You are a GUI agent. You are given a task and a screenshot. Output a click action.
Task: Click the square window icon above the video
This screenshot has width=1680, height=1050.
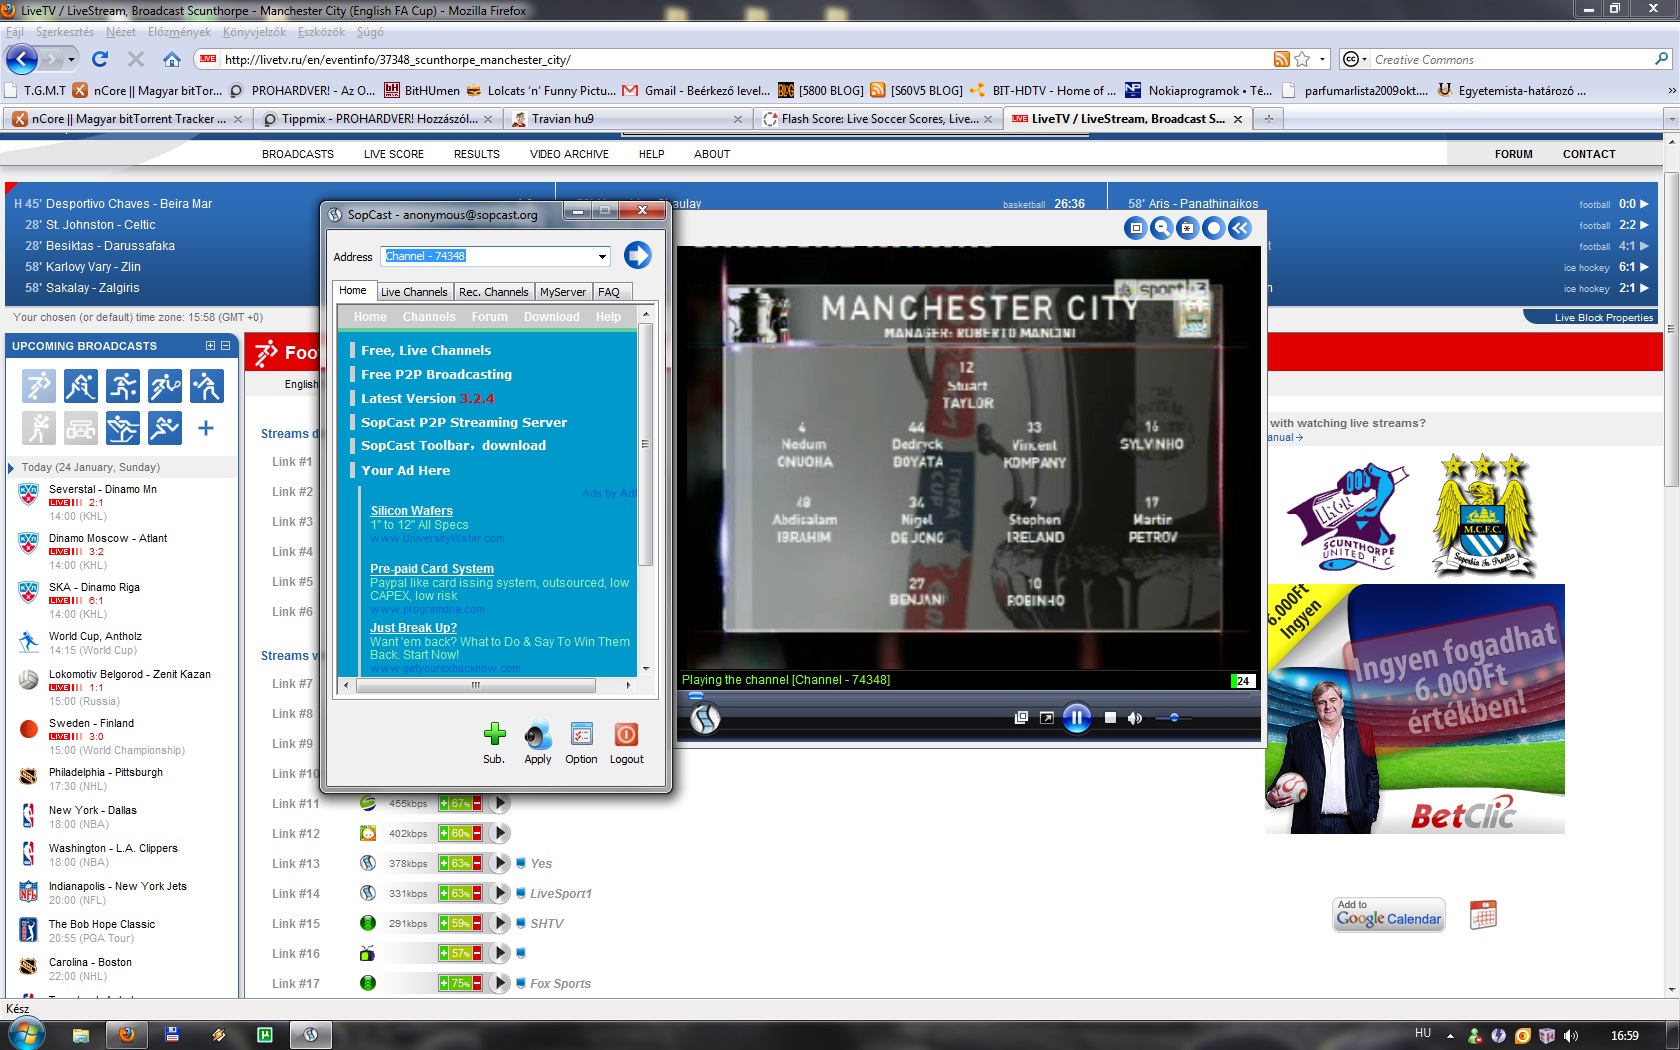(x=1135, y=228)
